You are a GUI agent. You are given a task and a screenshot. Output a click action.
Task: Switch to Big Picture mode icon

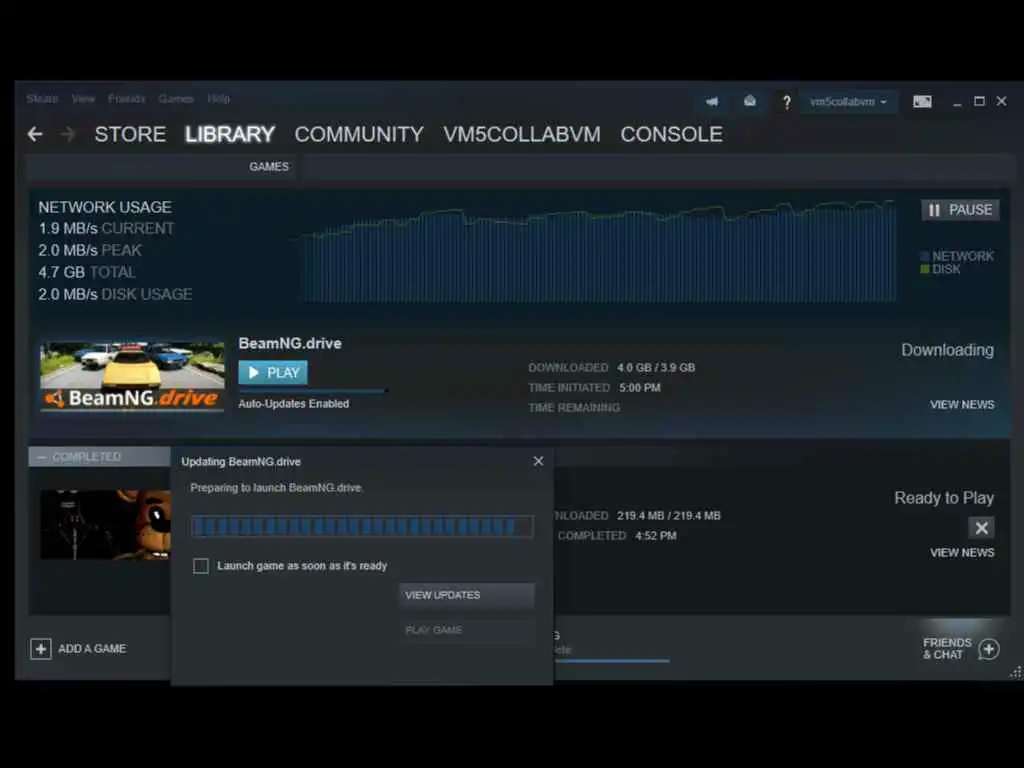922,101
